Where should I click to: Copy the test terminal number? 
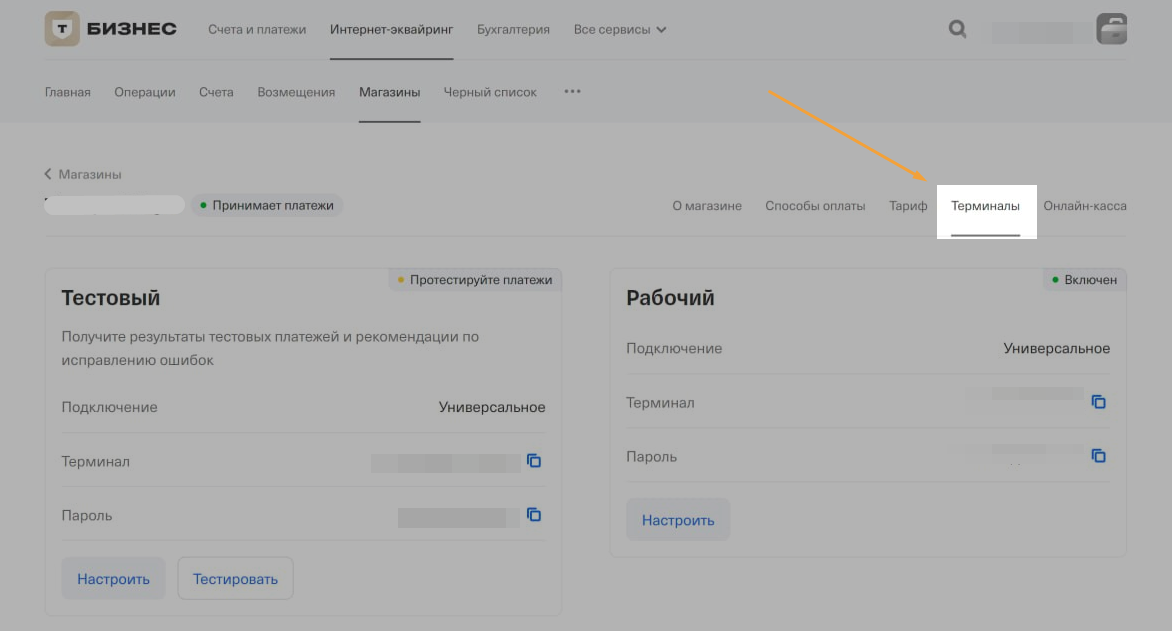click(534, 461)
